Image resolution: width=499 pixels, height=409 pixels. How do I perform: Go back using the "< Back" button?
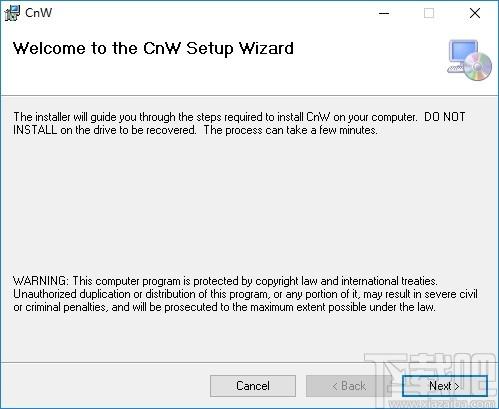(349, 386)
